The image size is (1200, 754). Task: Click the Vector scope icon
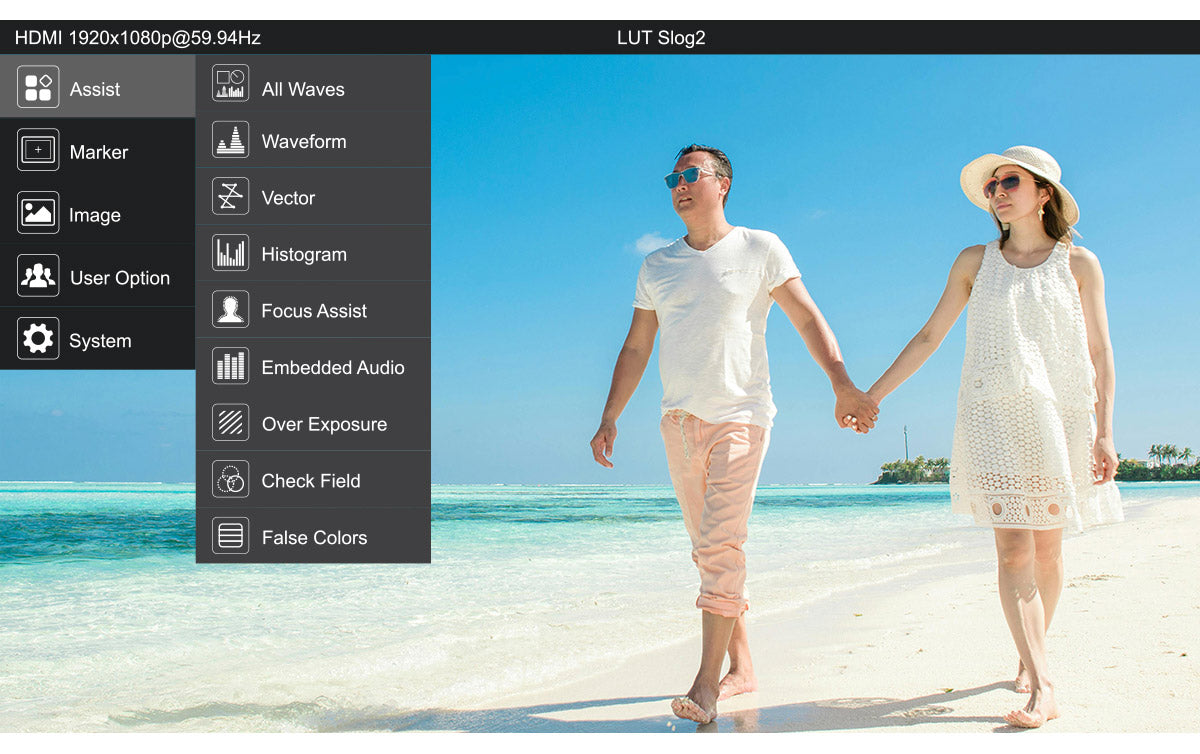tap(230, 197)
